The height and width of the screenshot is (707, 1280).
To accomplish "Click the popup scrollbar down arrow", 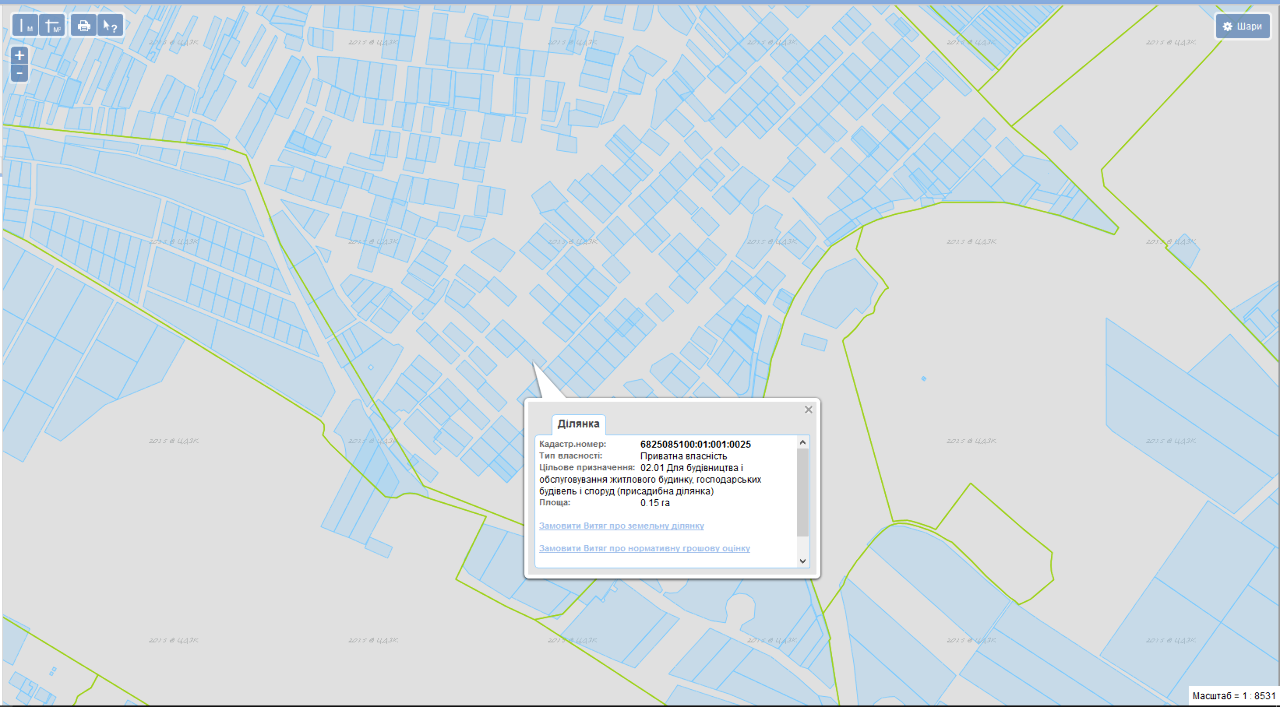I will (802, 561).
